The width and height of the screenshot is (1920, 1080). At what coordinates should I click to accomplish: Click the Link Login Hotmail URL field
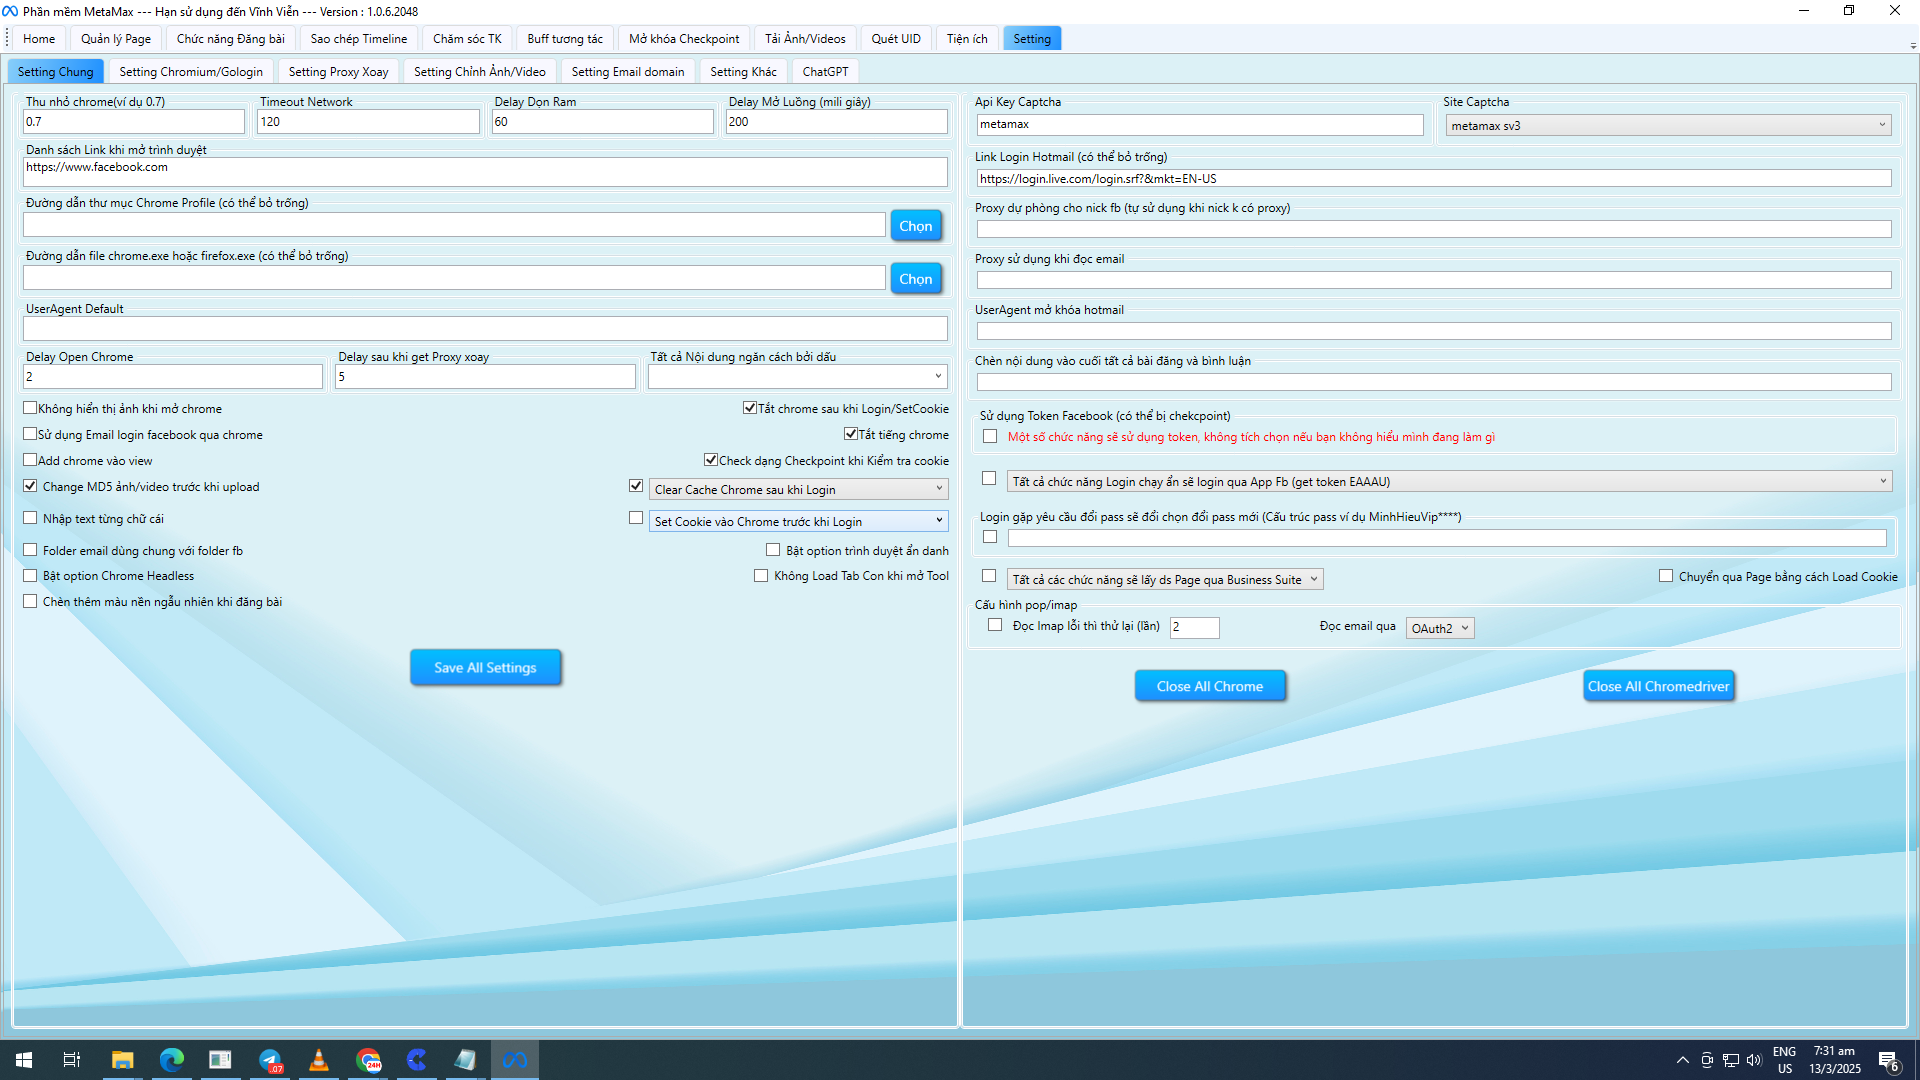coord(1433,178)
